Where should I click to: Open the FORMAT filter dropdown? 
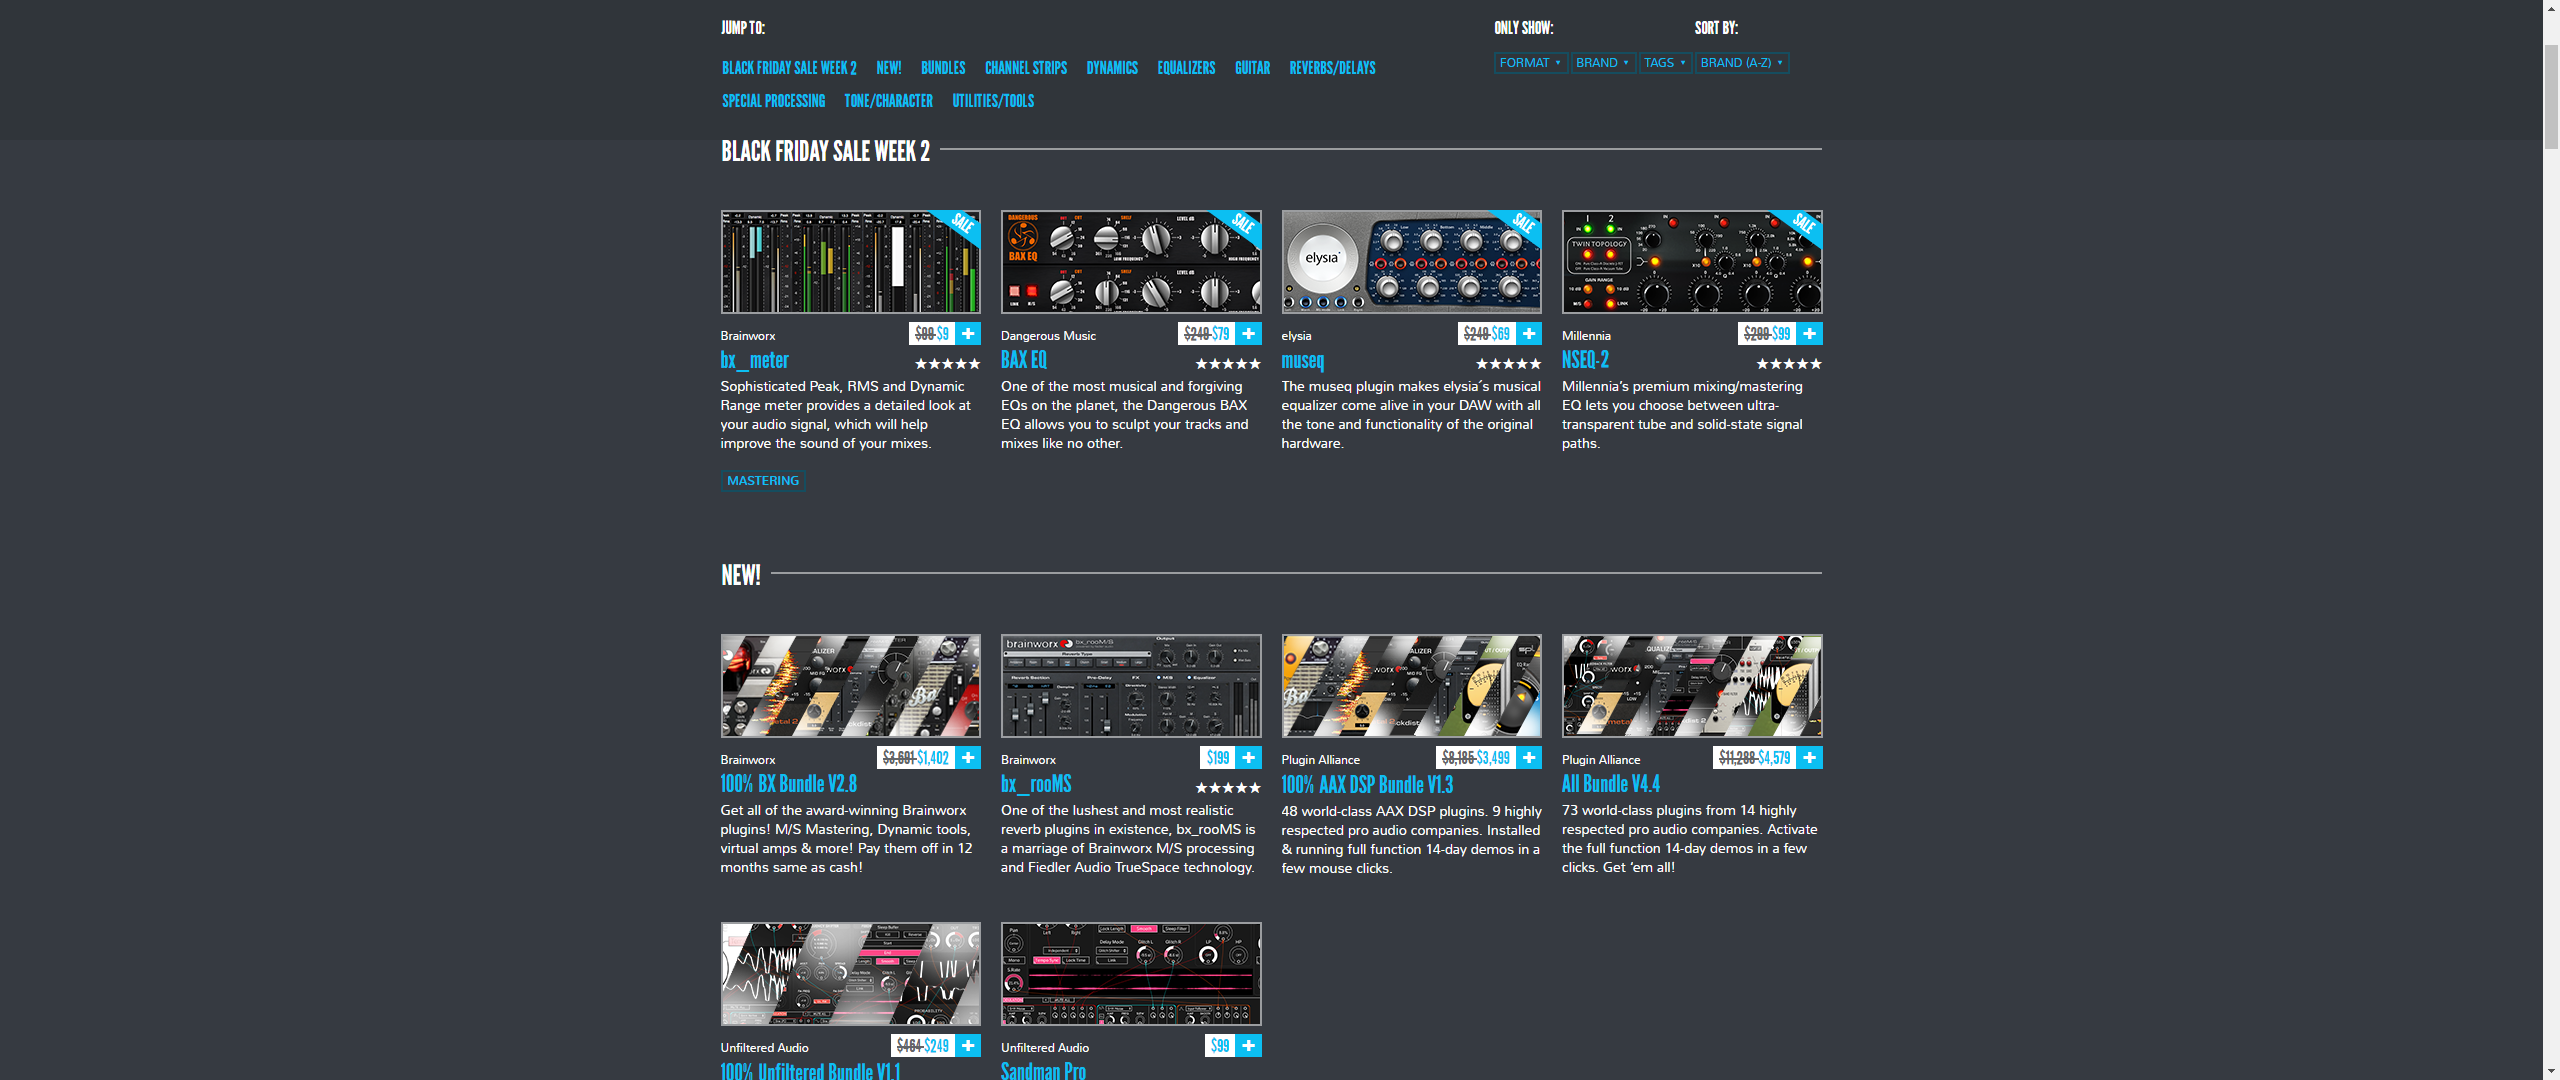coord(1531,63)
